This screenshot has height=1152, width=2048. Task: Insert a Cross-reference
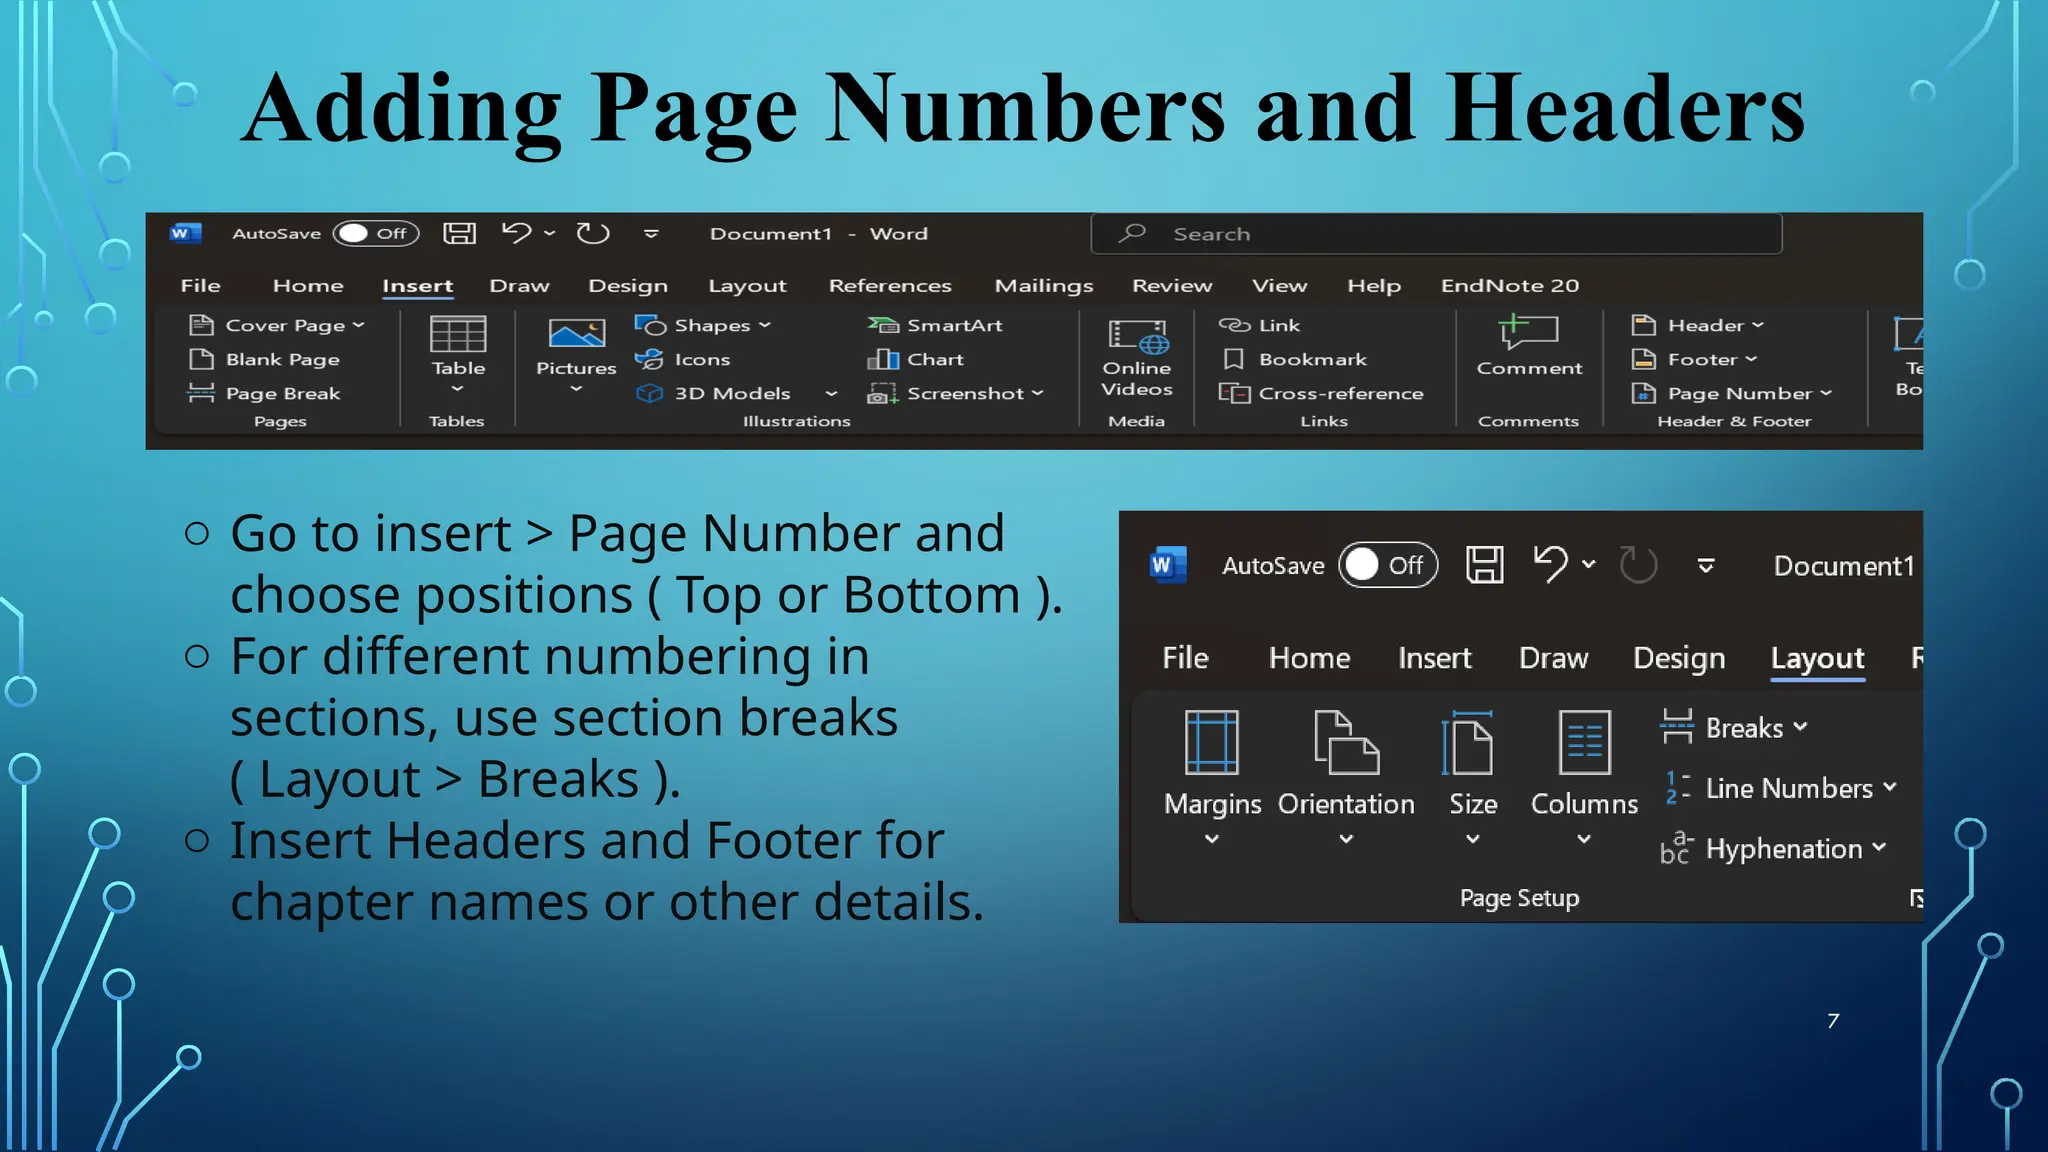point(1321,393)
